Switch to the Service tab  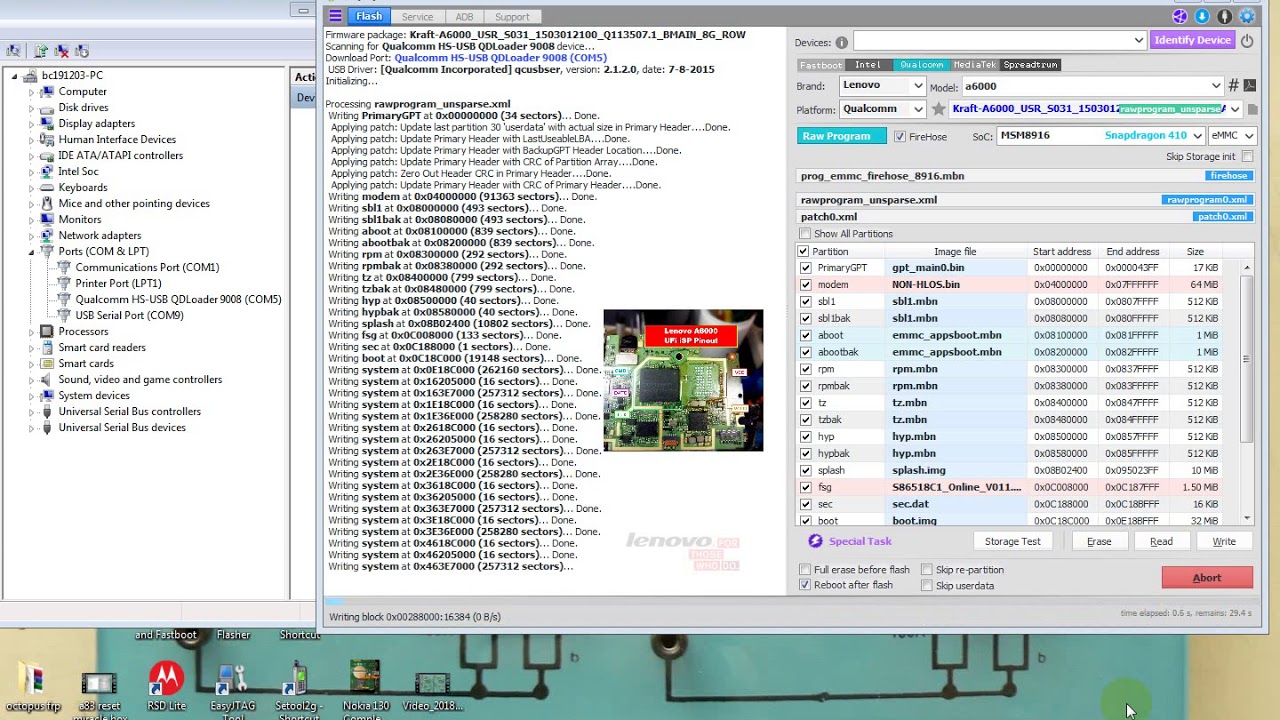click(x=417, y=16)
